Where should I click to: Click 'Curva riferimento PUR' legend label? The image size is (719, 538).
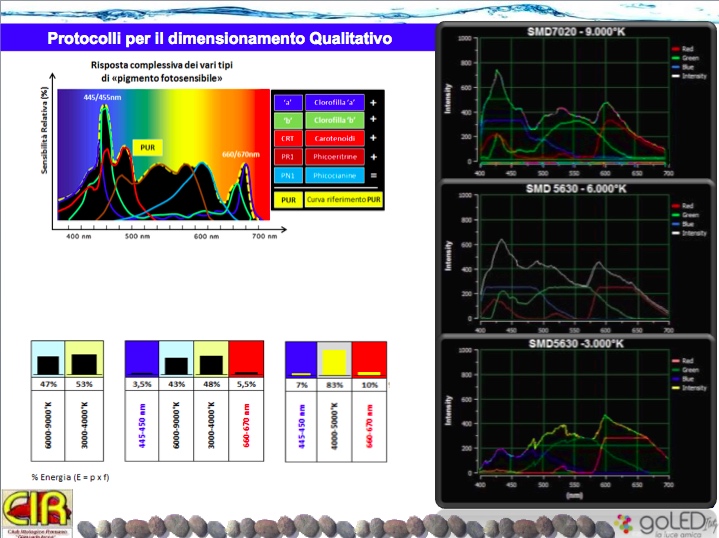coord(343,200)
